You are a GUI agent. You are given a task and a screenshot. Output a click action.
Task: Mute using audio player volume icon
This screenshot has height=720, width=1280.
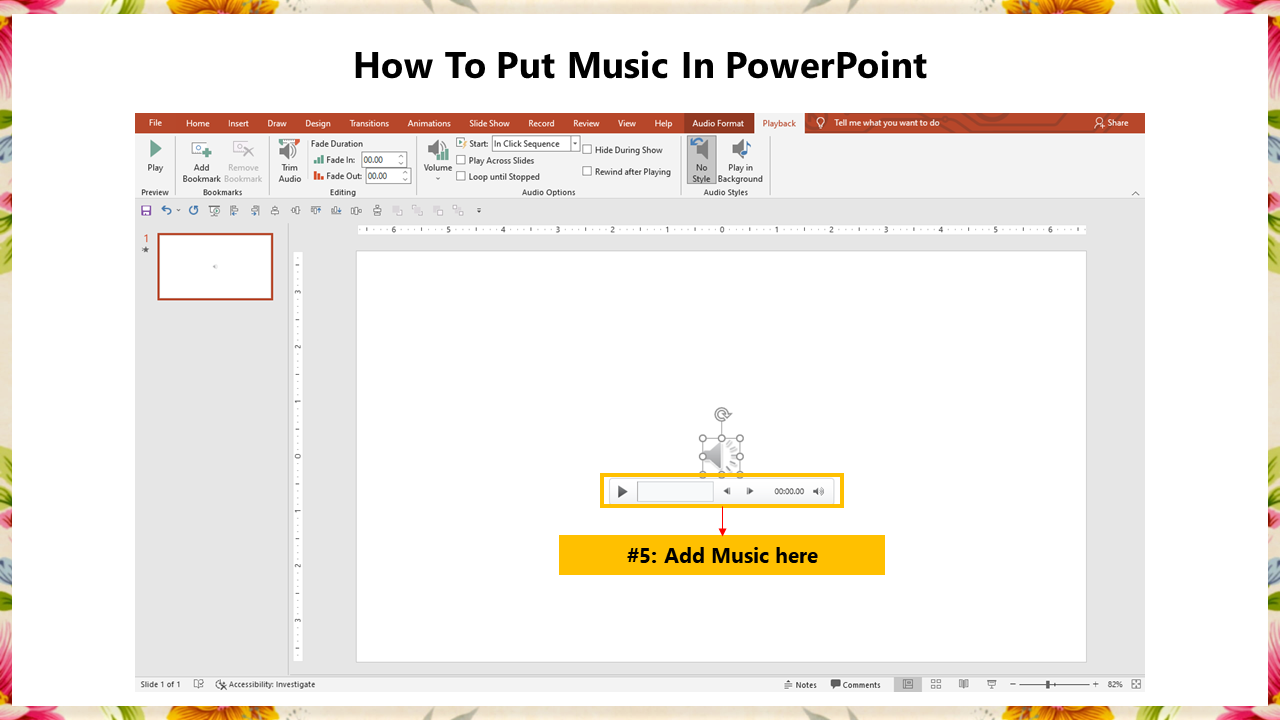tap(818, 491)
